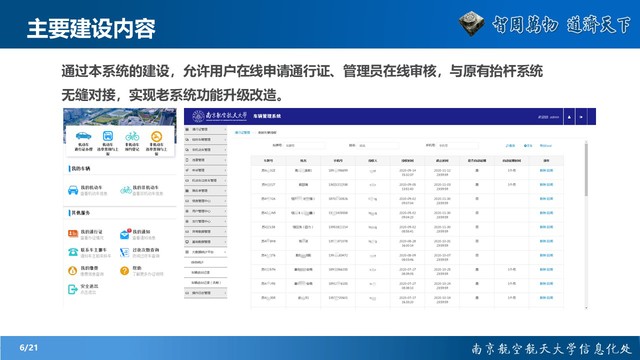The image size is (640, 360).
Task: Select the 车辆进出记录 sidebar submenu item
Action: [x=206, y=273]
